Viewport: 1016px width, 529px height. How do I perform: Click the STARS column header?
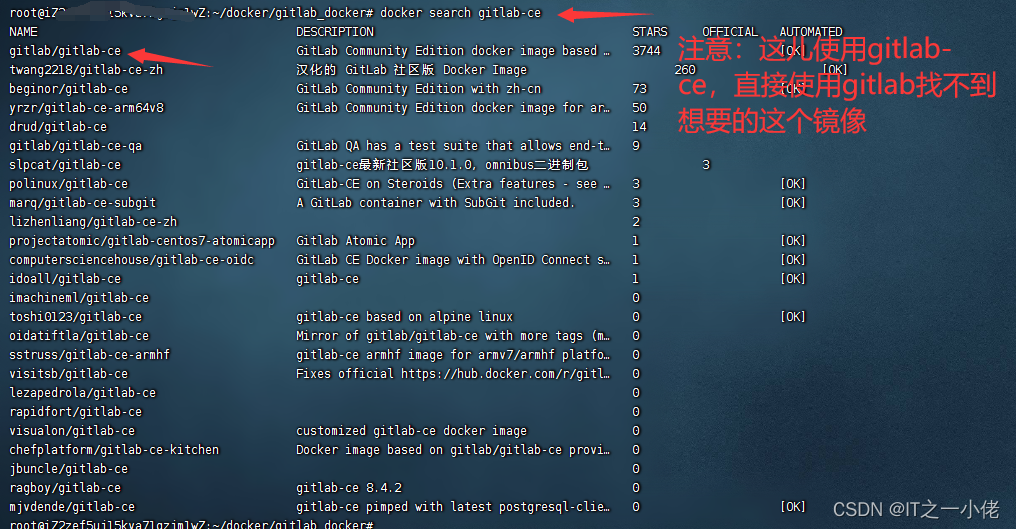[x=650, y=32]
